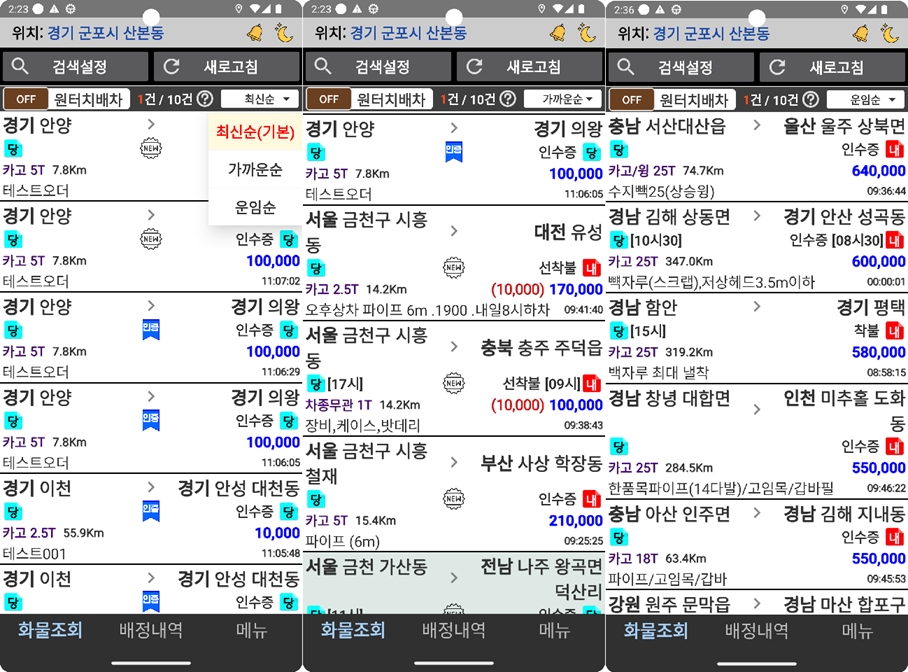Switch on 원터치배차 toggle beside the 운임순 dropdown

[631, 99]
